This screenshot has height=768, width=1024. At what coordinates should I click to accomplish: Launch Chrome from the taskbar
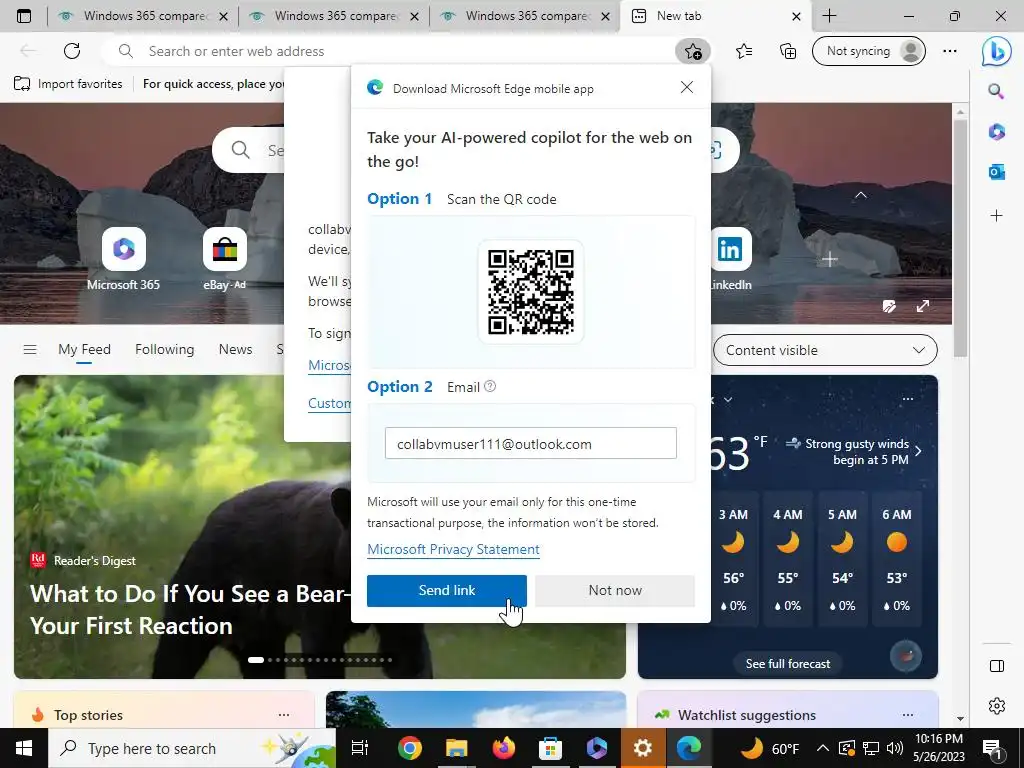[410, 748]
